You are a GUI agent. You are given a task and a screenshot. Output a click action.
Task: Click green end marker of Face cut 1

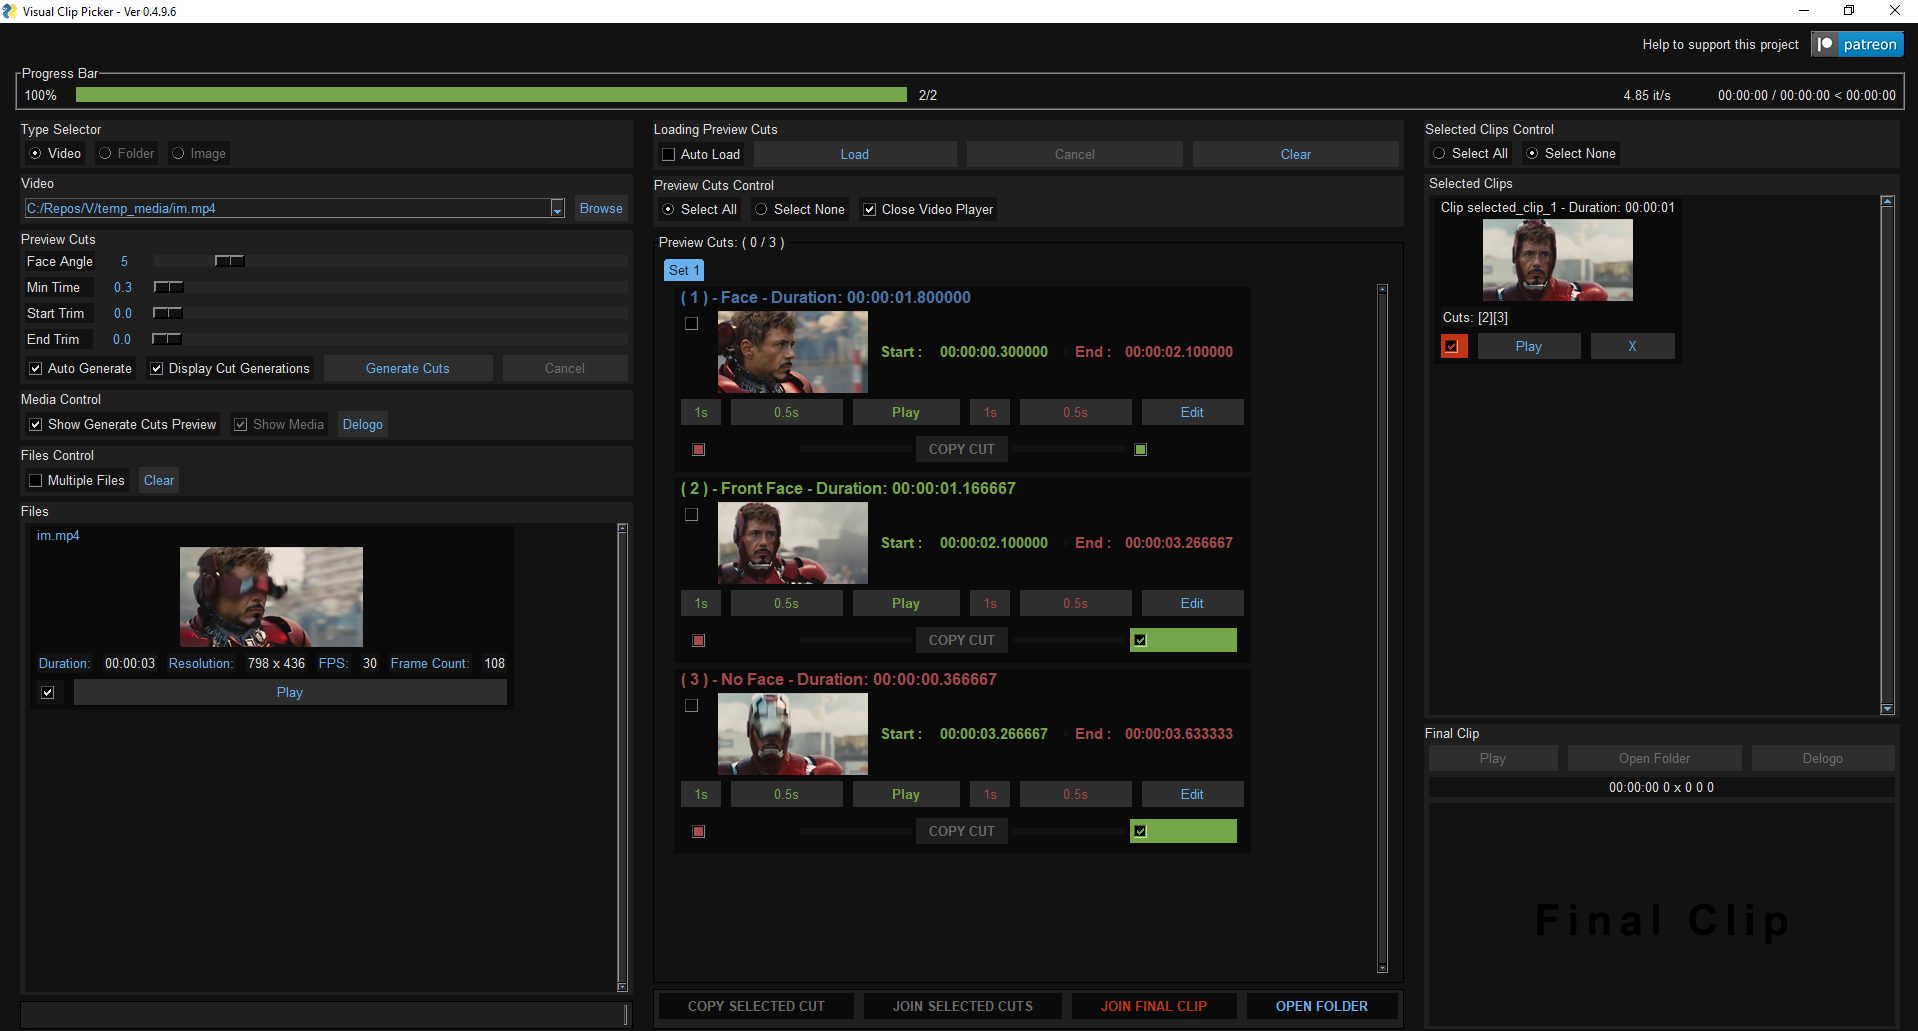point(1140,450)
